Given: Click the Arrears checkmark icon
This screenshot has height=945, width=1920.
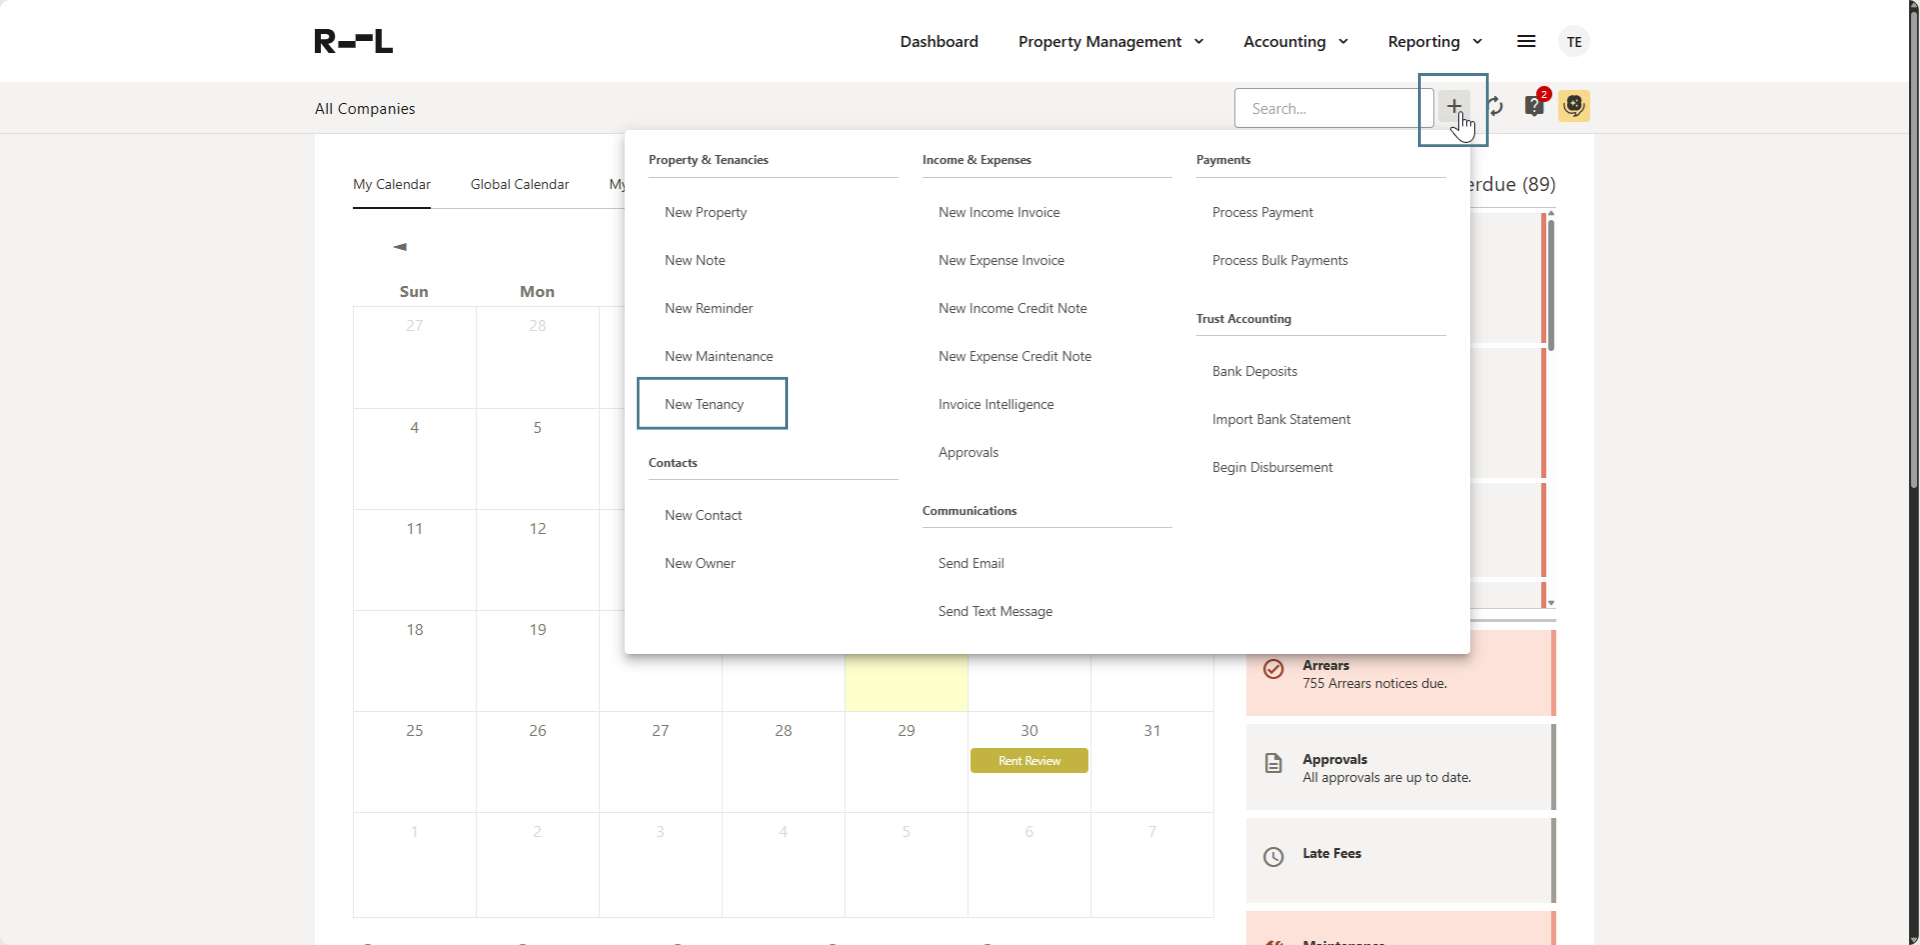Looking at the screenshot, I should 1273,669.
